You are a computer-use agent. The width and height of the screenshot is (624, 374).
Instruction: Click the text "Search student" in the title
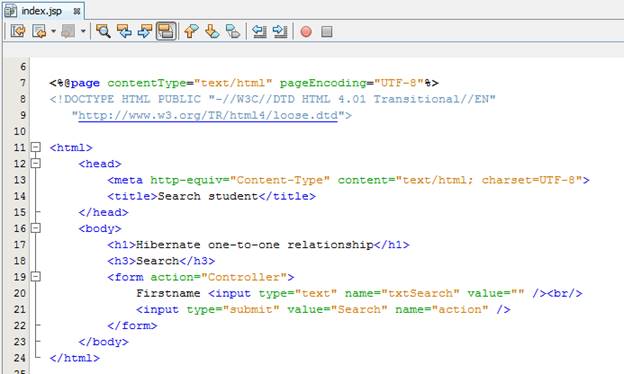pos(208,196)
